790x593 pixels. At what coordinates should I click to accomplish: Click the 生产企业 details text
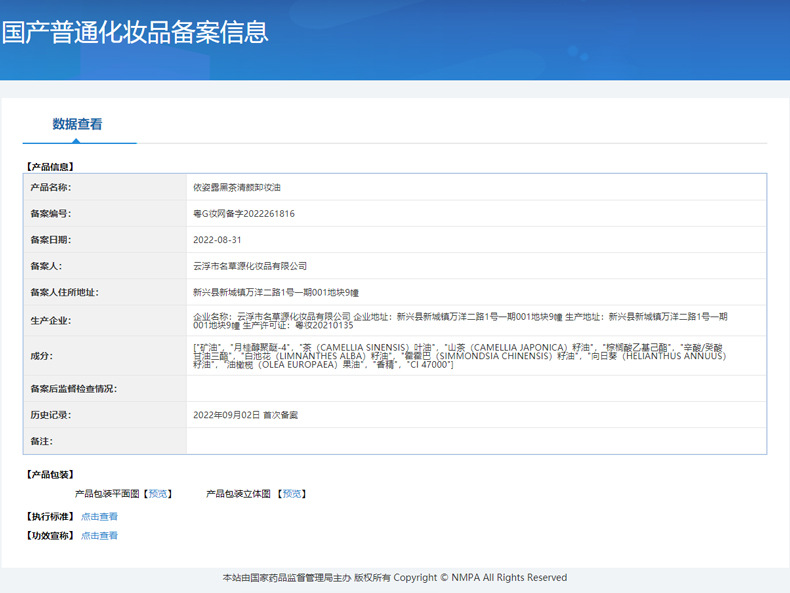pyautogui.click(x=460, y=321)
